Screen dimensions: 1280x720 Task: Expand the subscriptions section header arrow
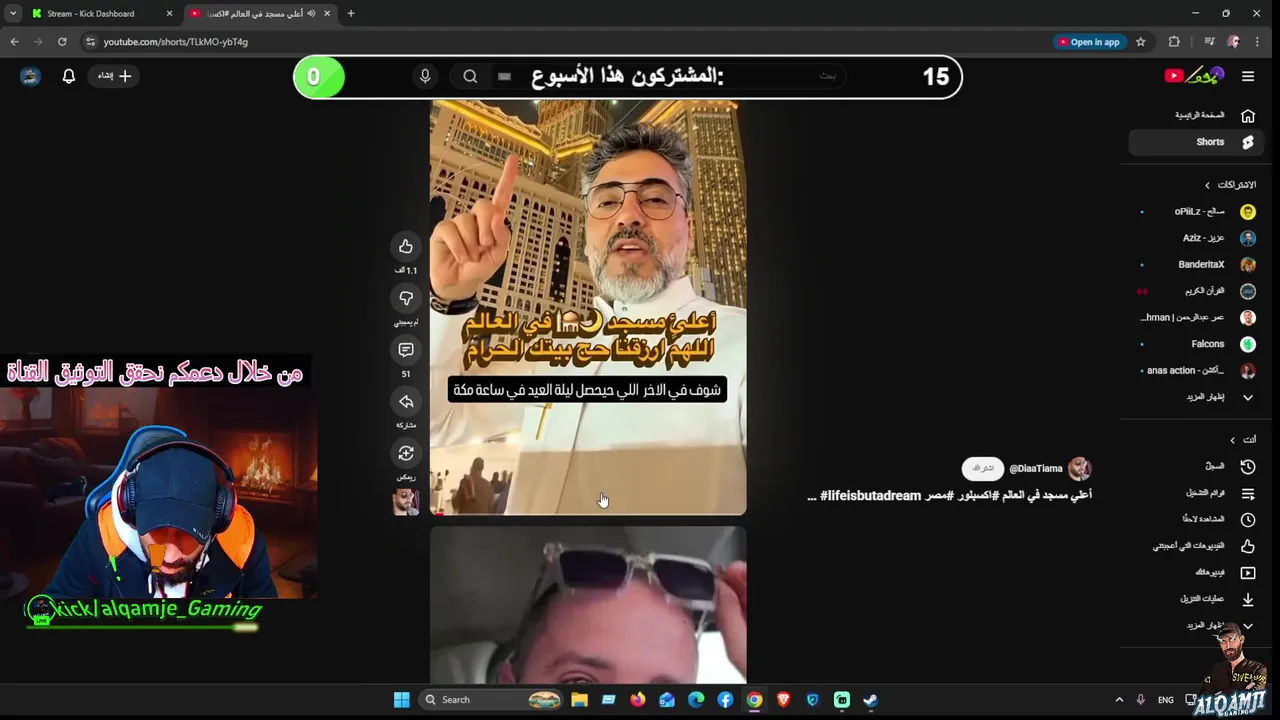[1207, 185]
